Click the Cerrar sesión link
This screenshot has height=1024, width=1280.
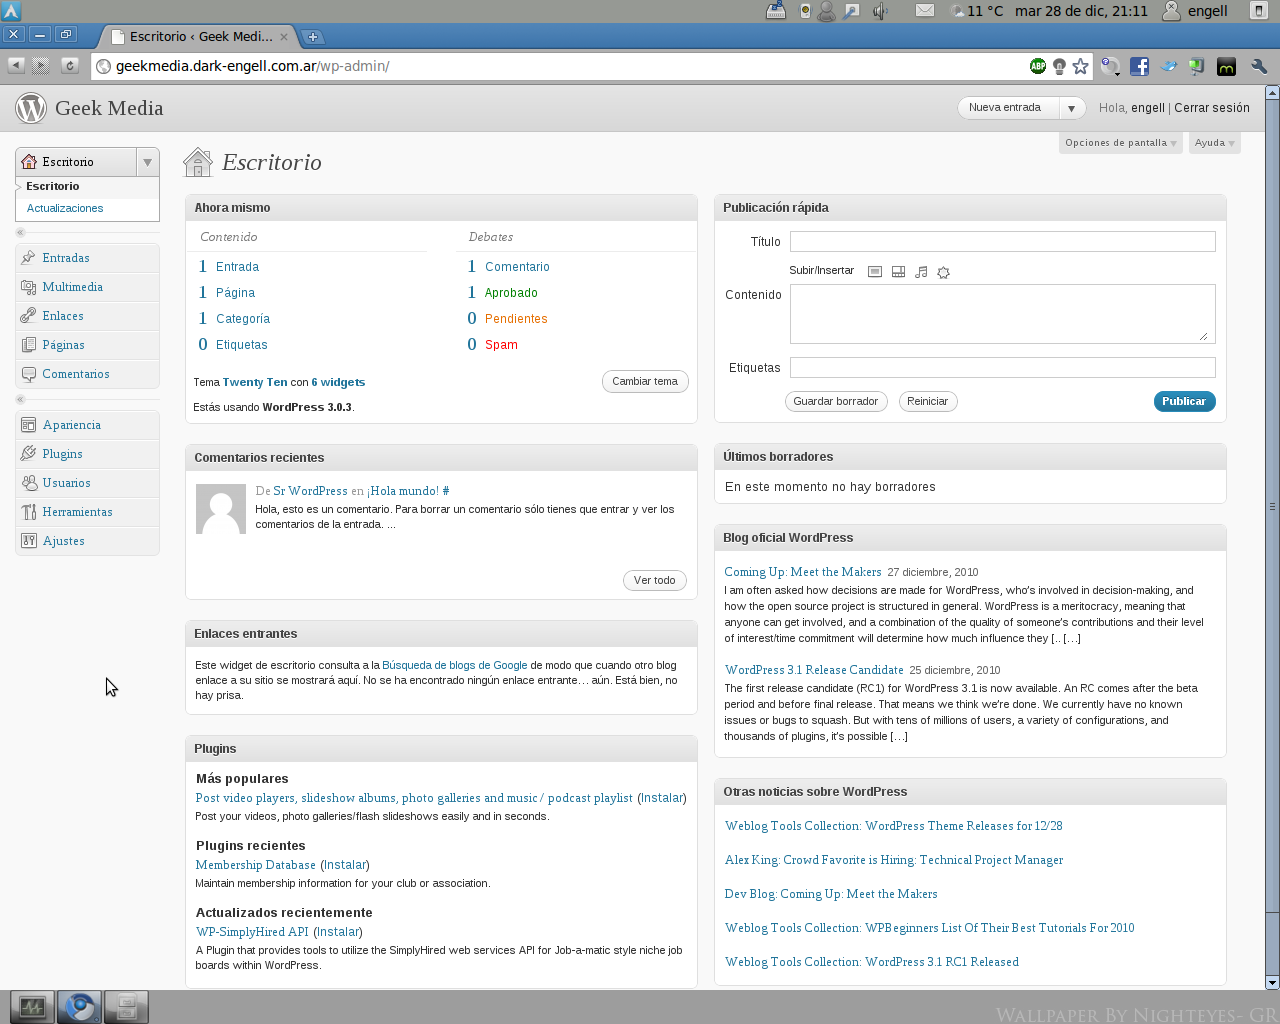click(1212, 108)
